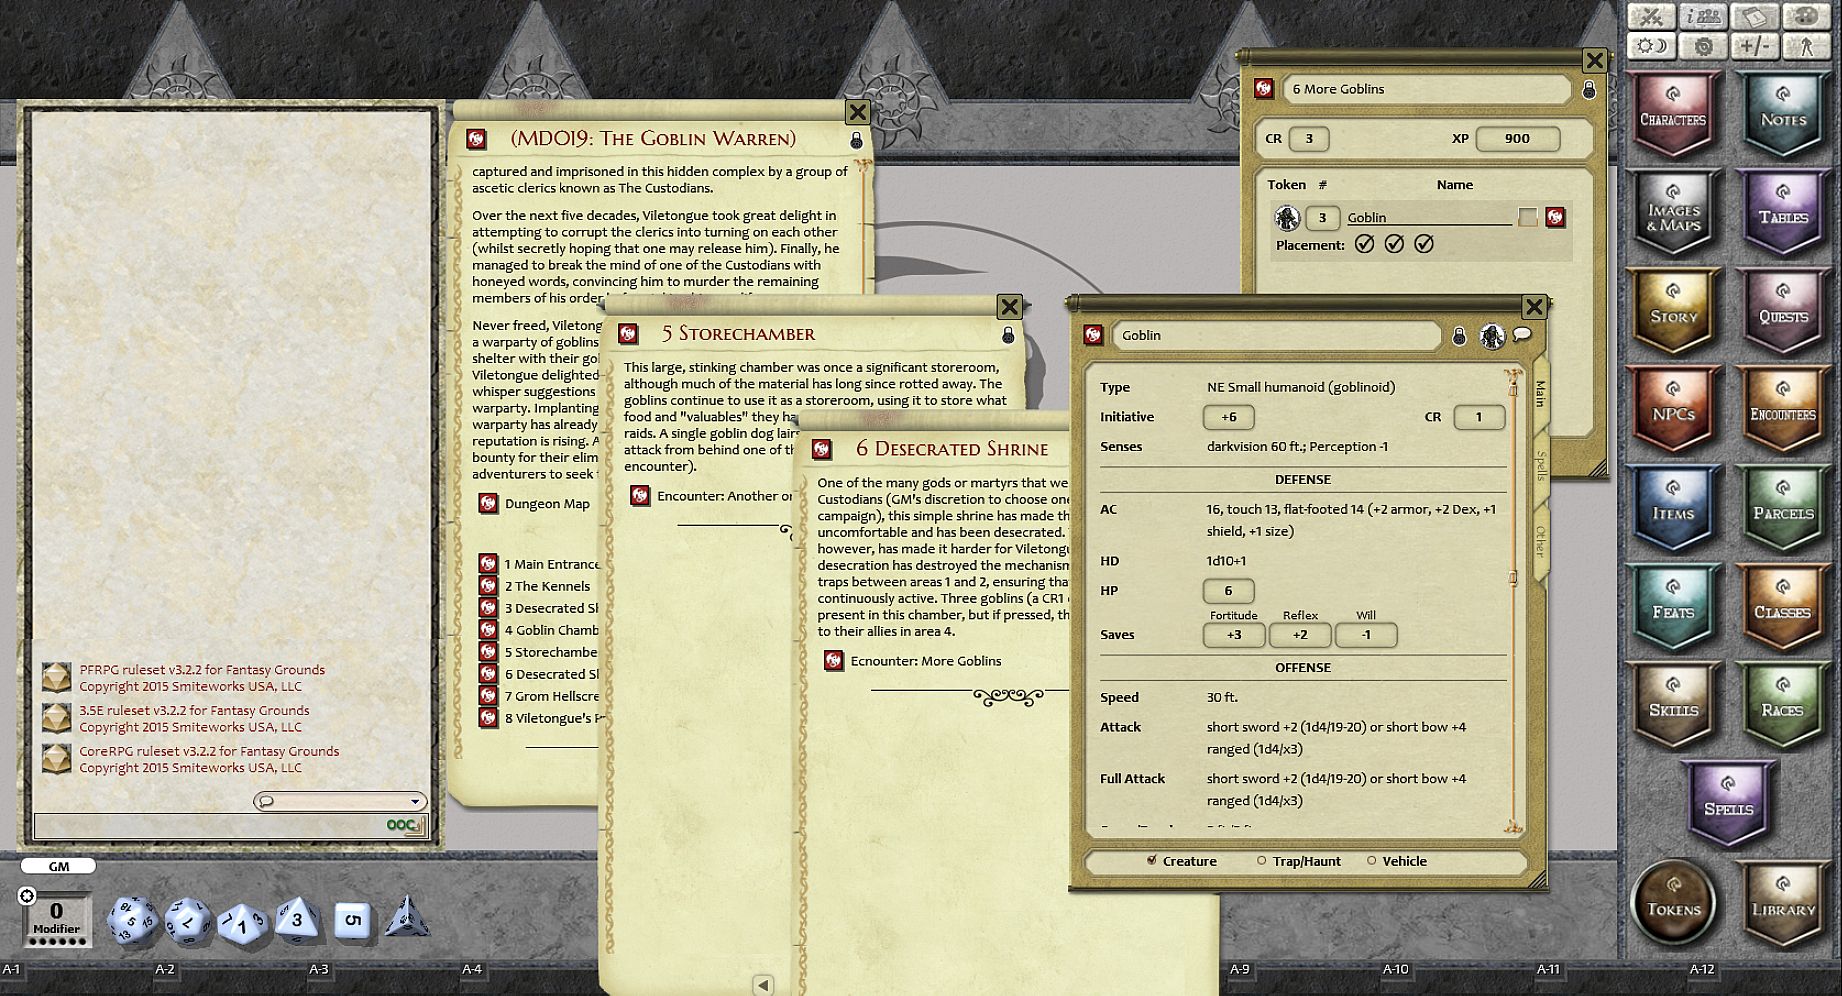Select the Vehicle radio button
This screenshot has width=1842, height=996.
(1371, 861)
